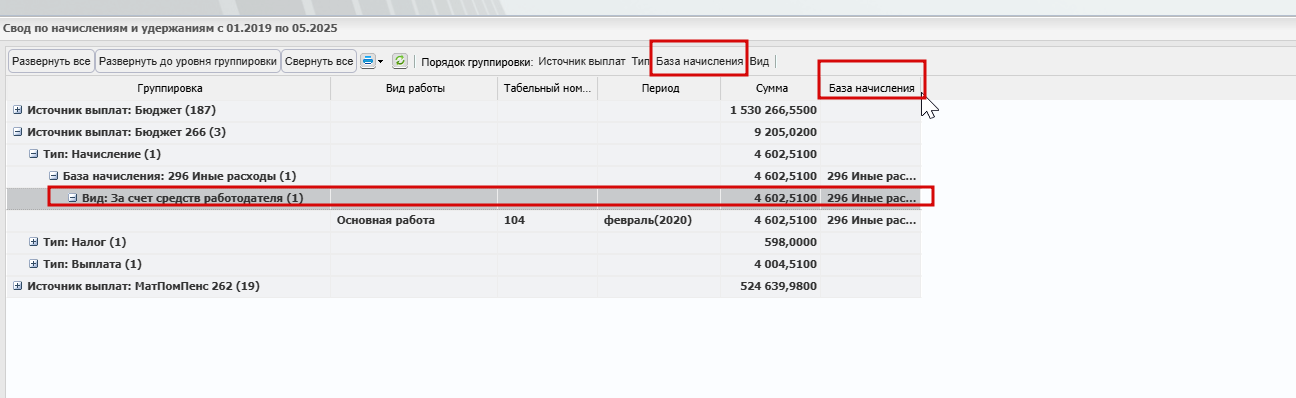Click '4 602,5100' in 'Тип: Начисление' row

point(786,154)
